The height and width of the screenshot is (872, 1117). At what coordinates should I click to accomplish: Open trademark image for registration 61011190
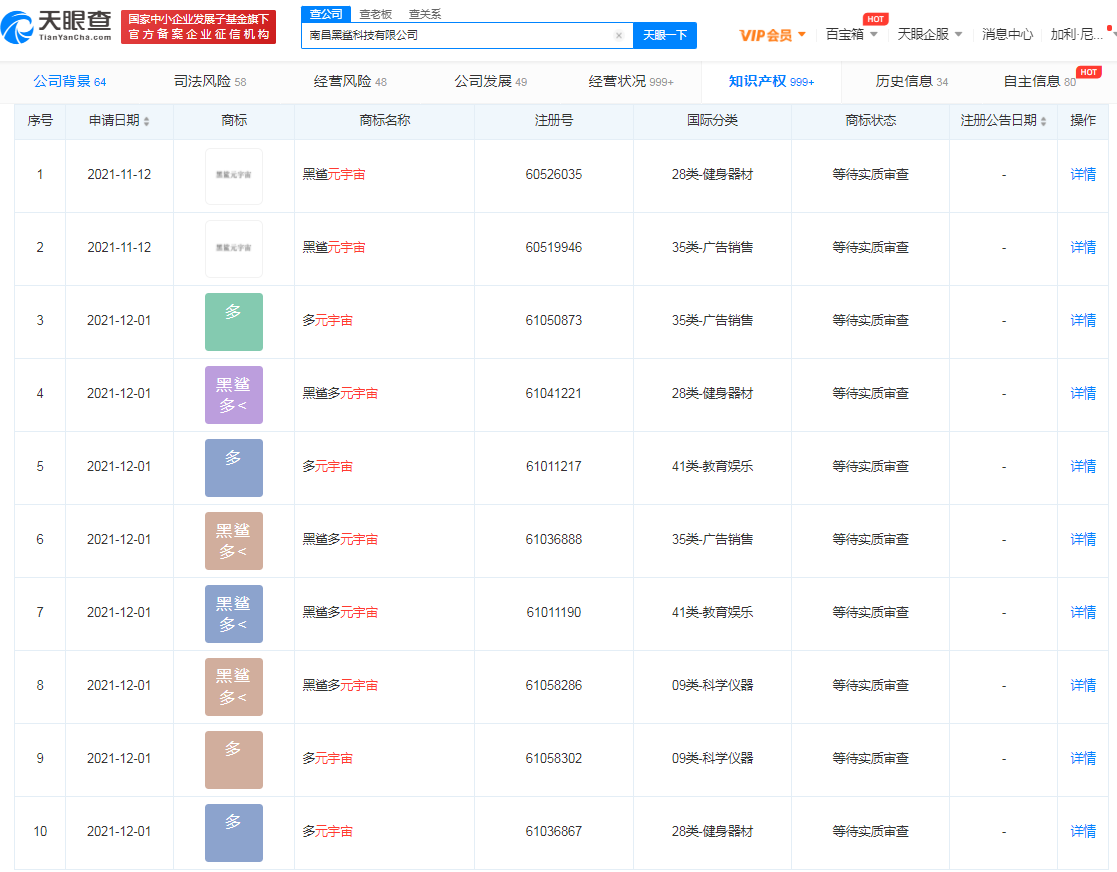[x=234, y=614]
